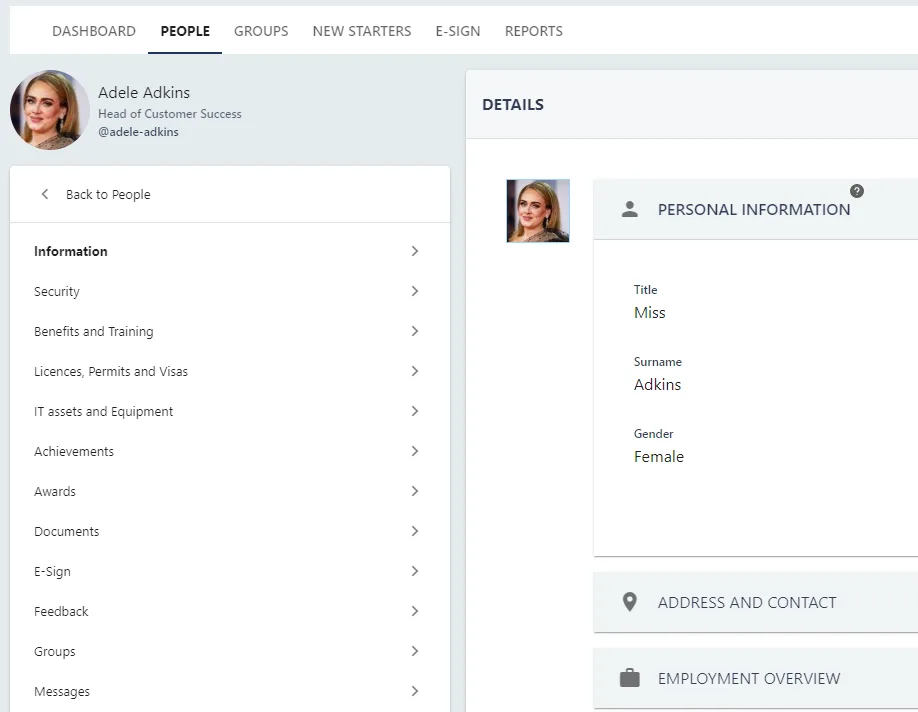Open the E-Sign tab in top navigation
This screenshot has height=712, width=918.
click(x=458, y=31)
